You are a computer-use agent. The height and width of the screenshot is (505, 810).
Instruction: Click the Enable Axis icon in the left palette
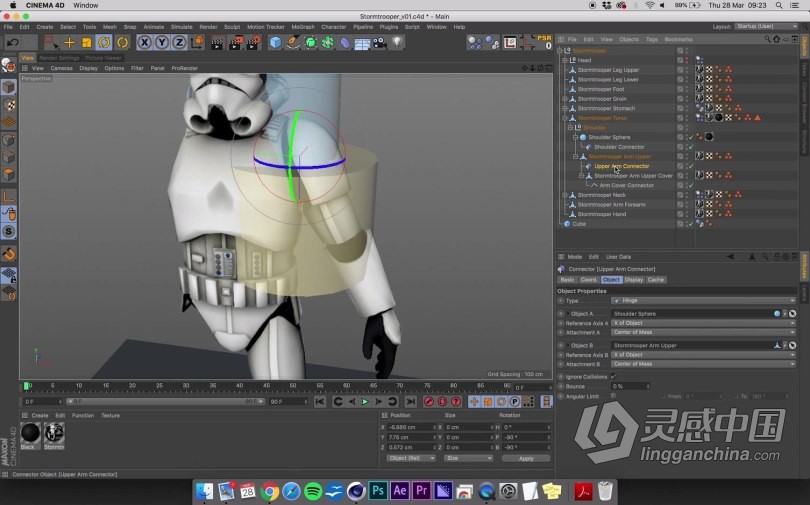9,197
